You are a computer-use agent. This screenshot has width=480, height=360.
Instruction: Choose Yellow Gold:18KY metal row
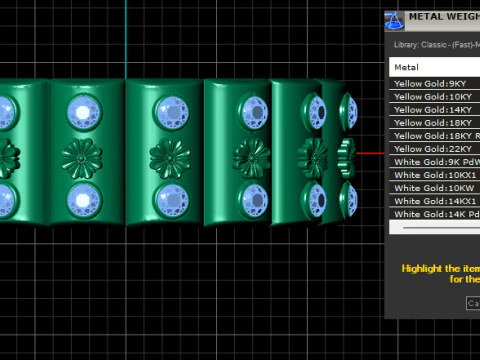(x=434, y=123)
